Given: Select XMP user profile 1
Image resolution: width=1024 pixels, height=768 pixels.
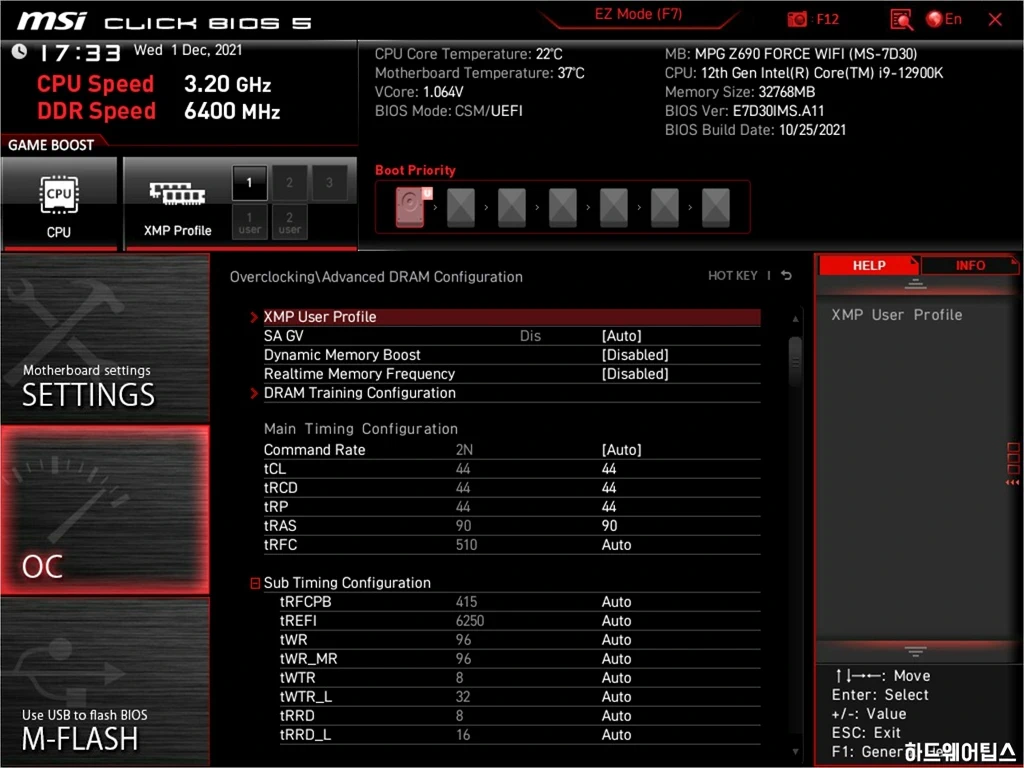Looking at the screenshot, I should pos(249,222).
